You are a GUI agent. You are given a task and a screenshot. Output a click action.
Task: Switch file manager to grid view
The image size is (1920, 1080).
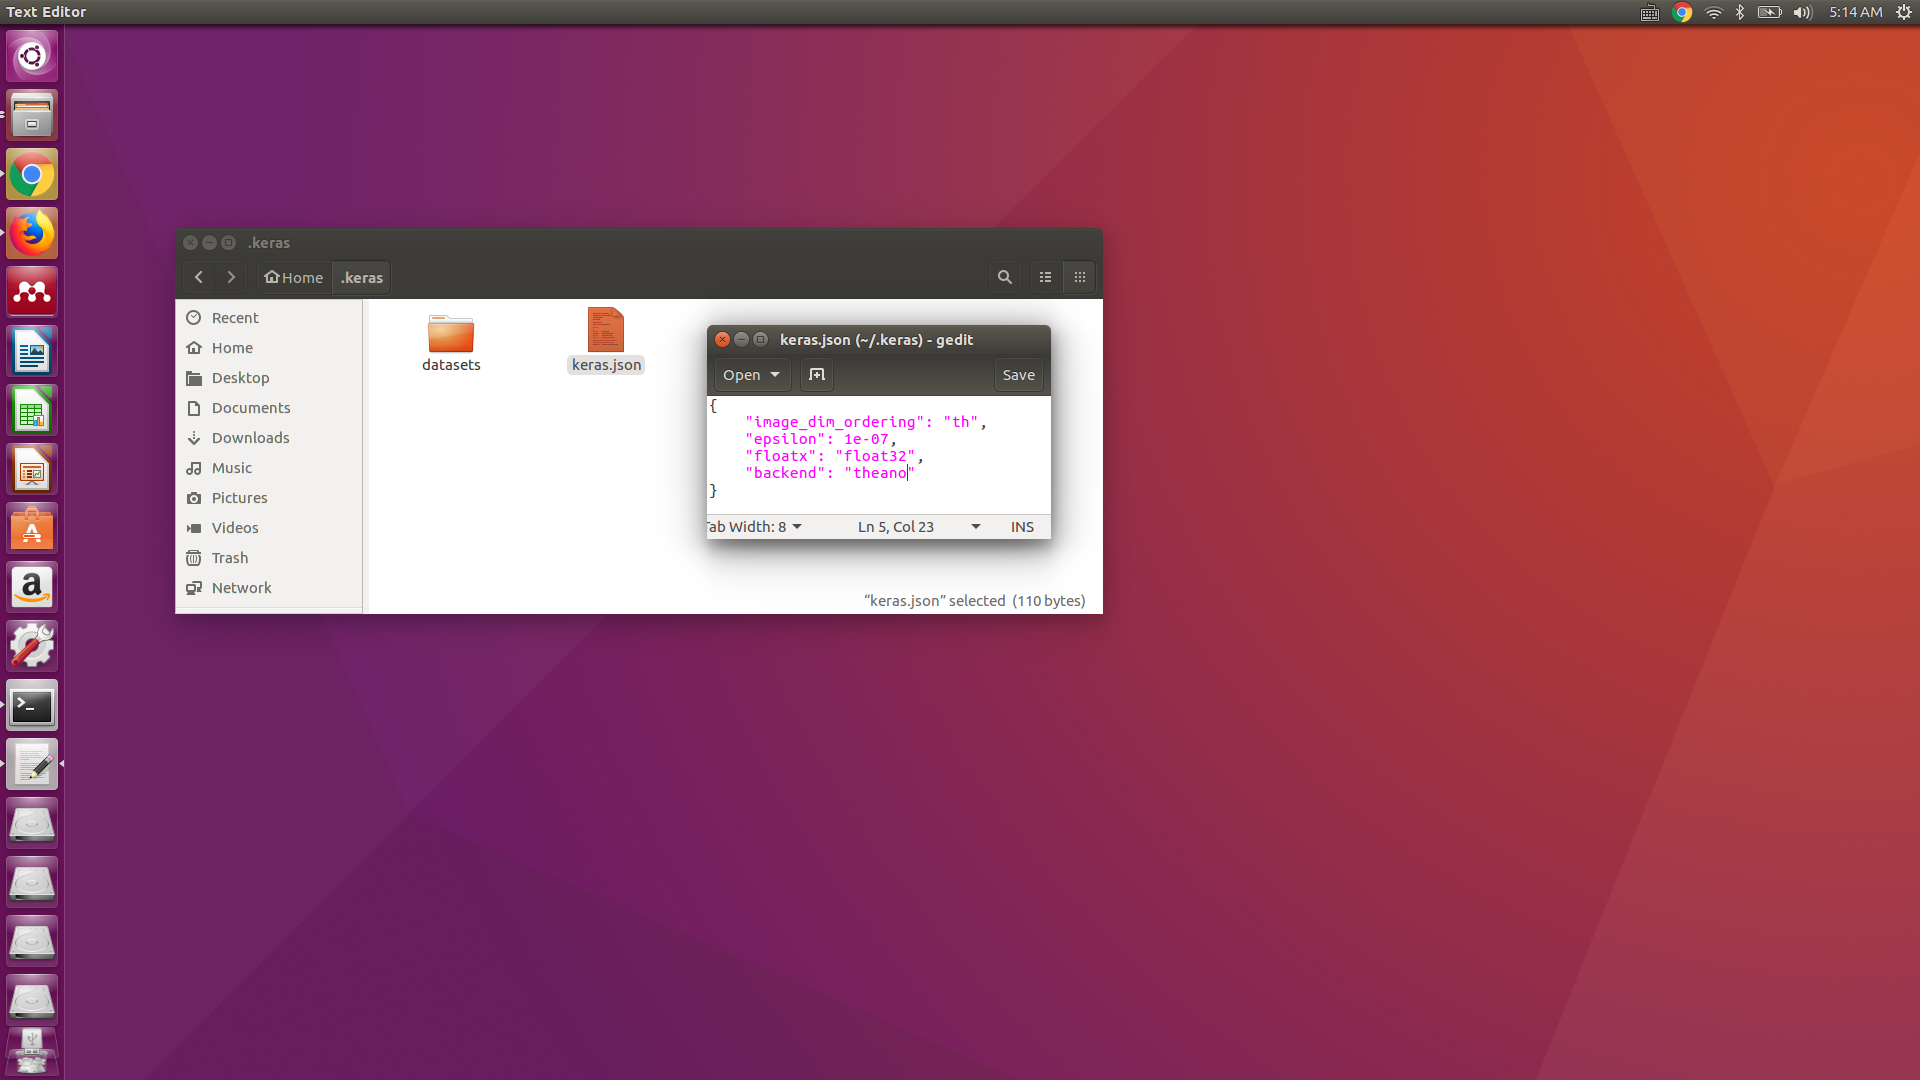(1080, 277)
